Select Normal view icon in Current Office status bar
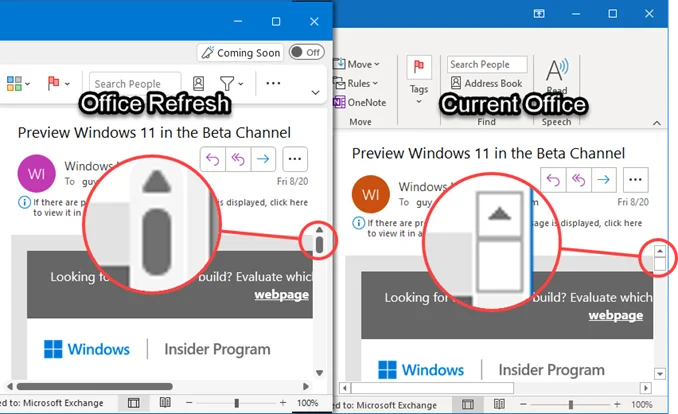The width and height of the screenshot is (678, 414). click(x=468, y=405)
